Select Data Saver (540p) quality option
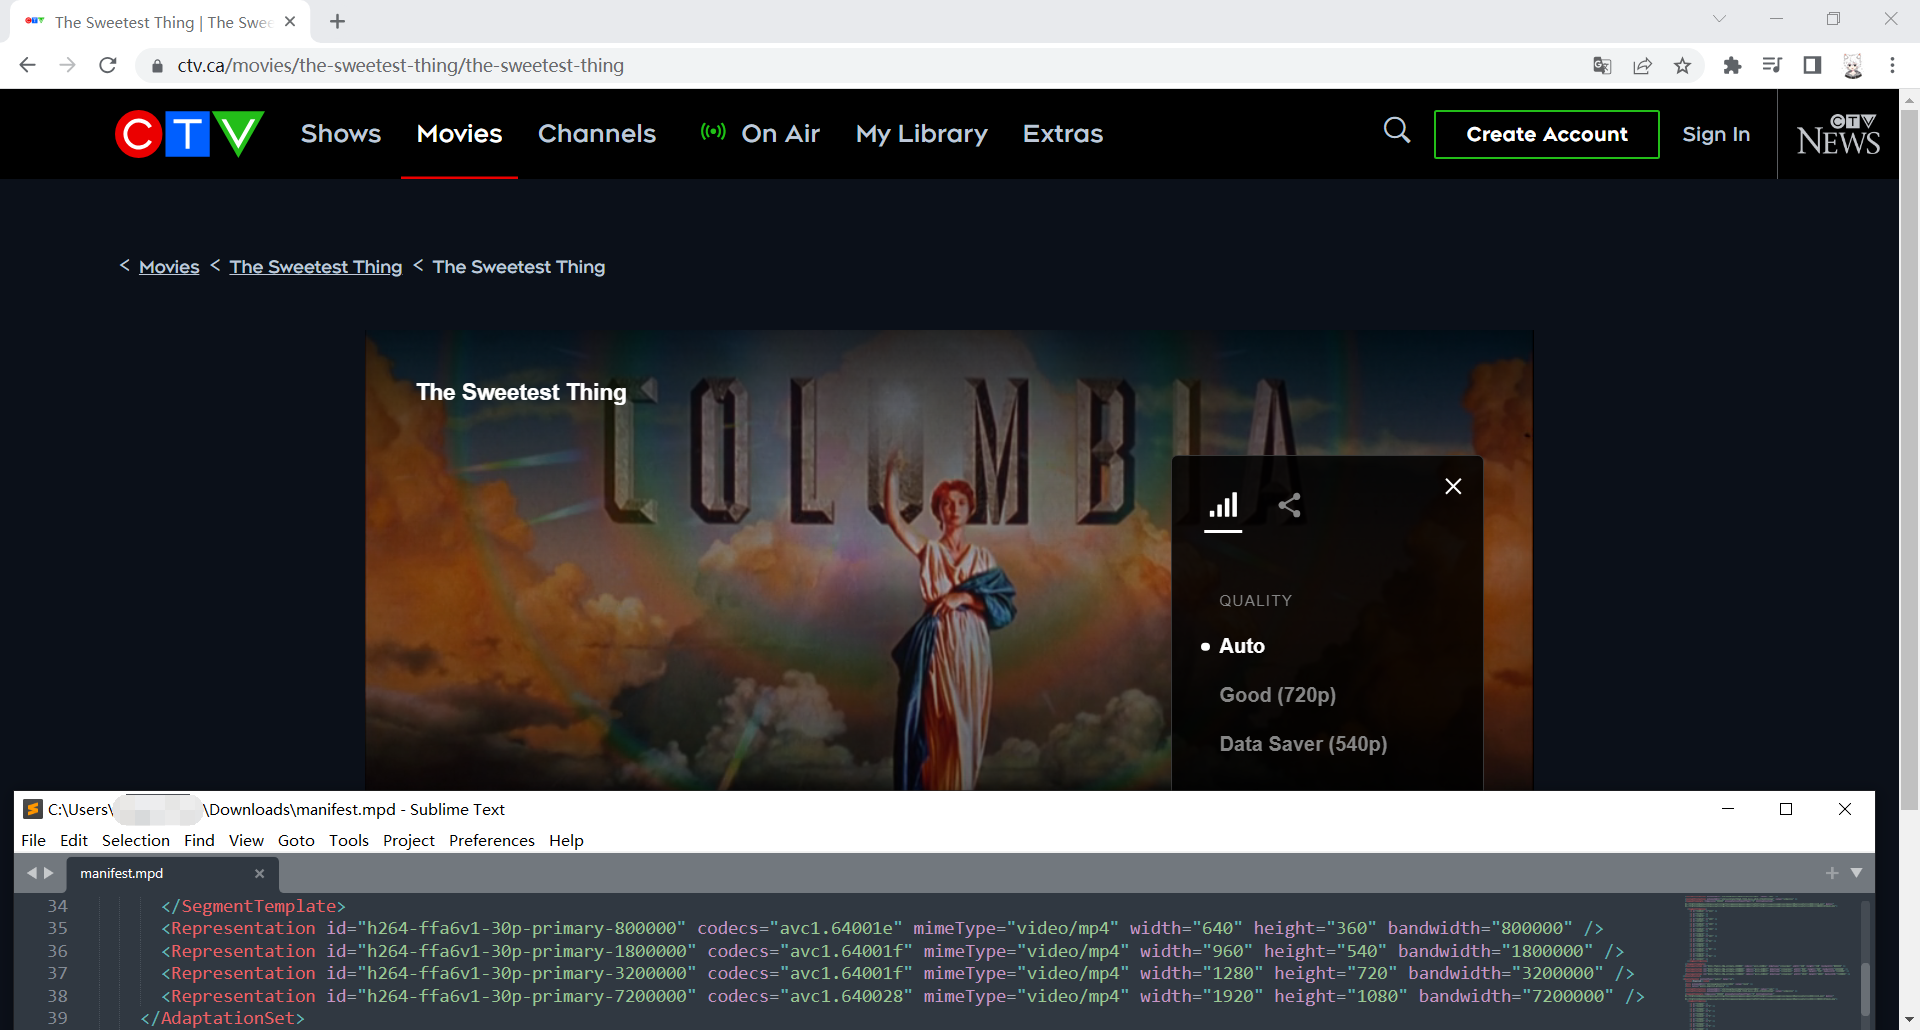Screen dimensions: 1920x1030 1303,744
